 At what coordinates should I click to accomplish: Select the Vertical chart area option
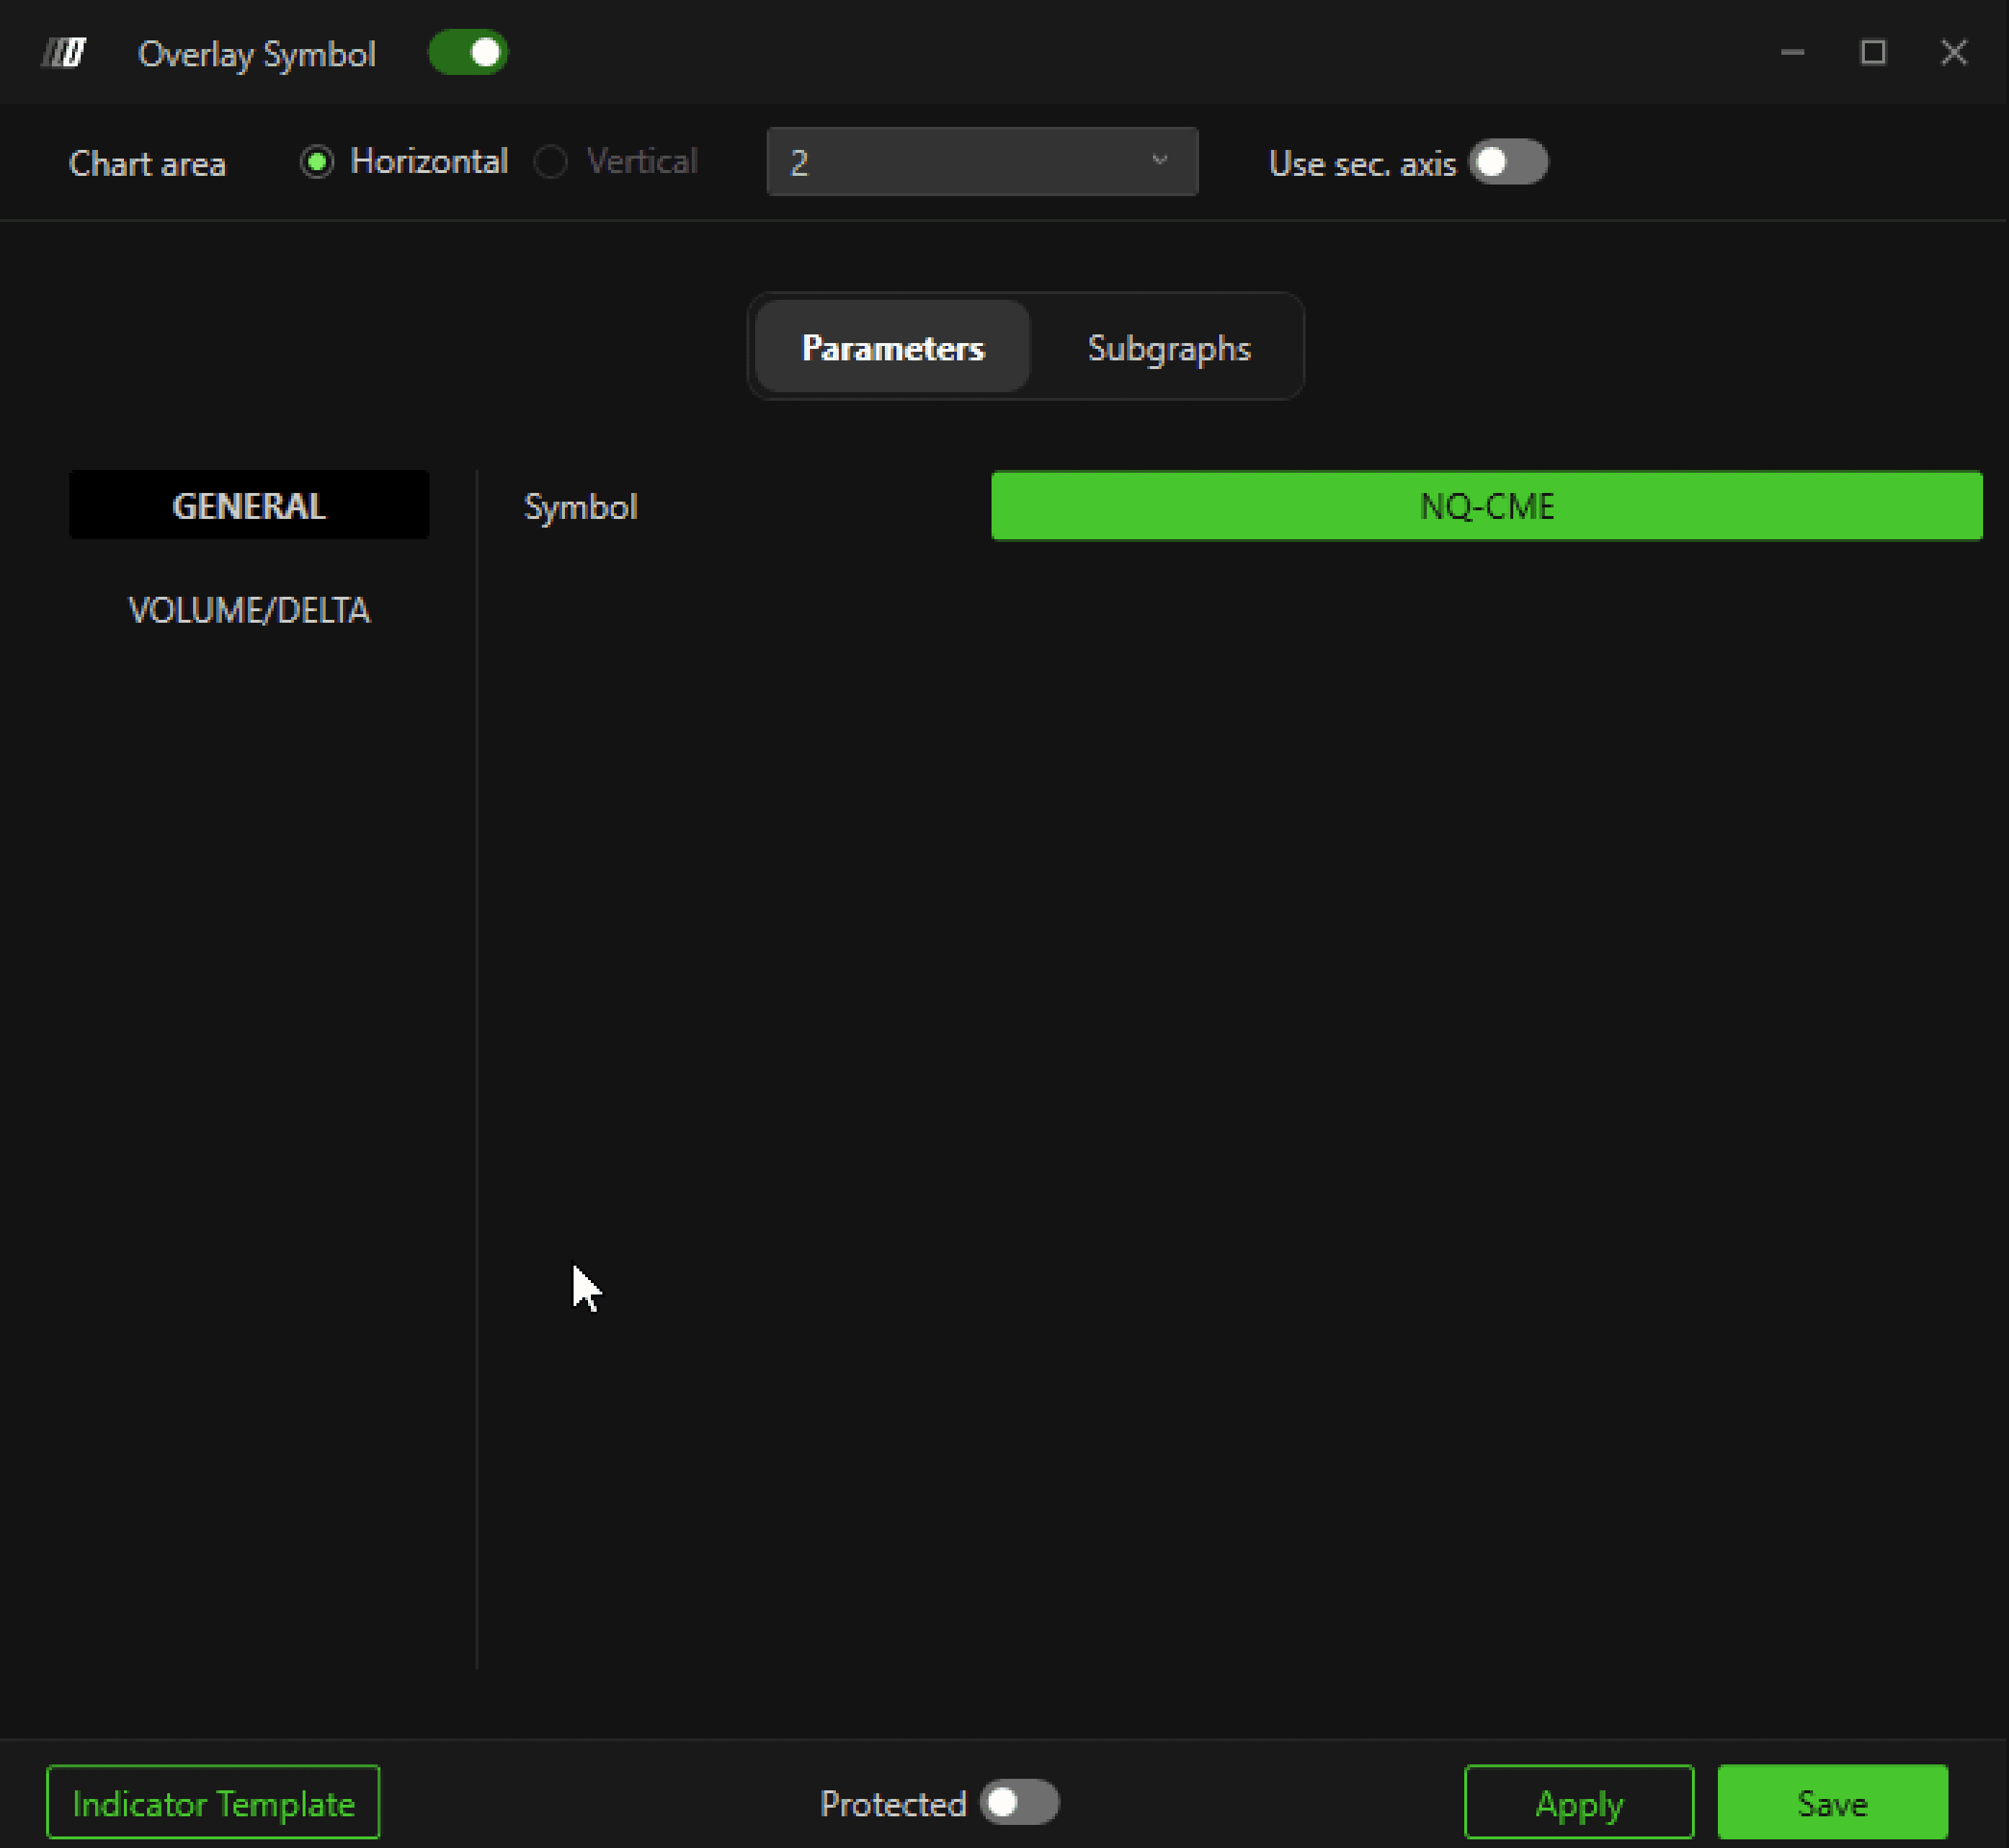(551, 162)
